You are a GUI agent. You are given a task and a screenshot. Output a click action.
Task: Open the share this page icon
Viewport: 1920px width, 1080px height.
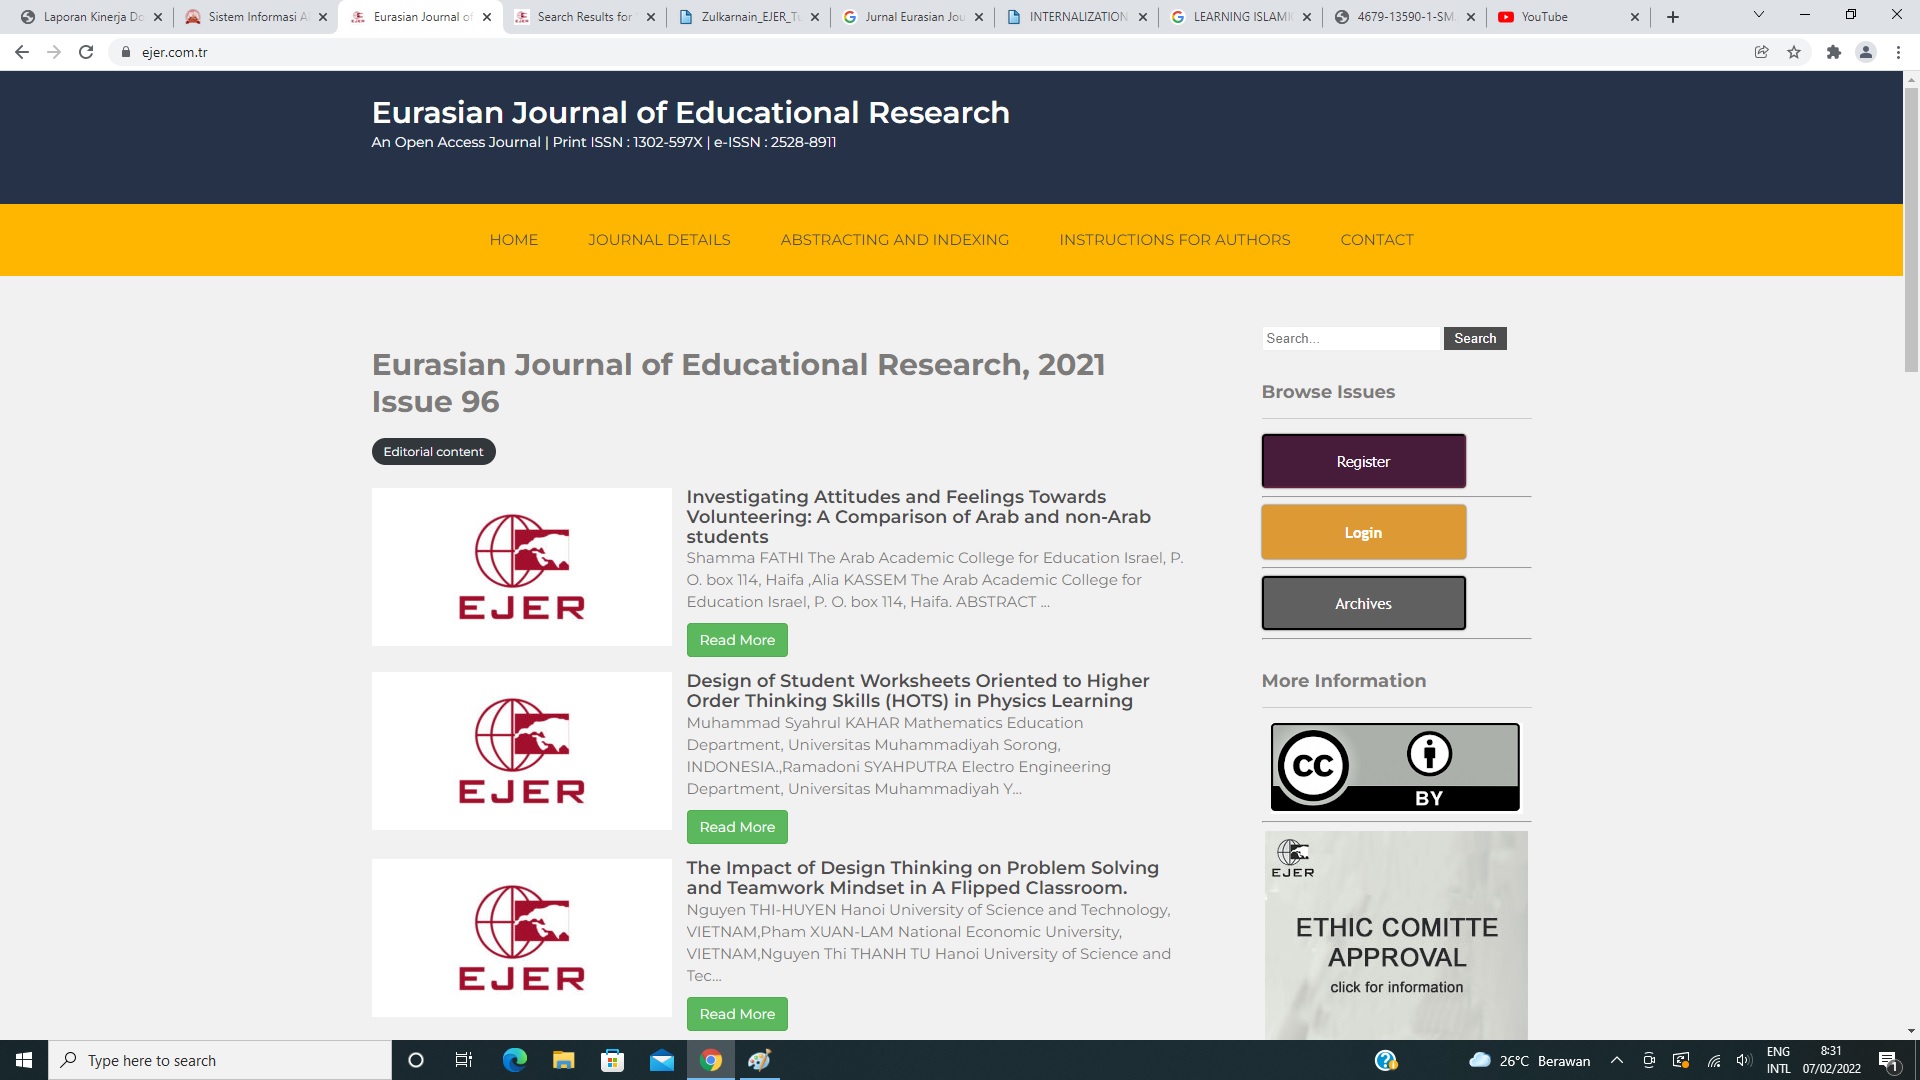[x=1761, y=52]
